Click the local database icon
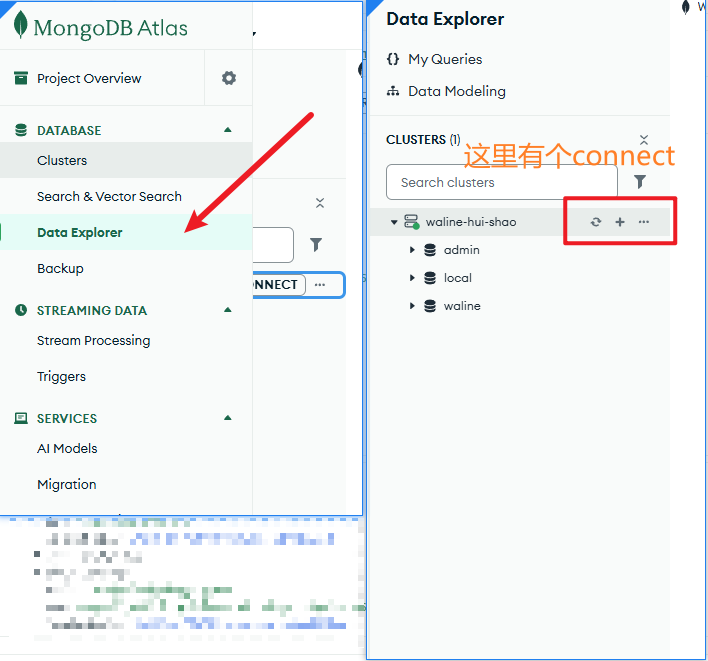 (430, 278)
